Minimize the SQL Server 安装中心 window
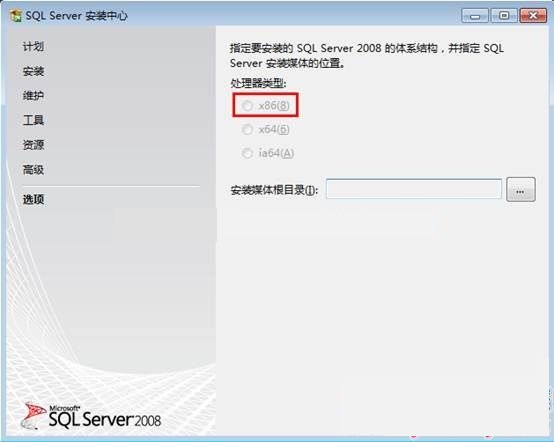 (475, 16)
